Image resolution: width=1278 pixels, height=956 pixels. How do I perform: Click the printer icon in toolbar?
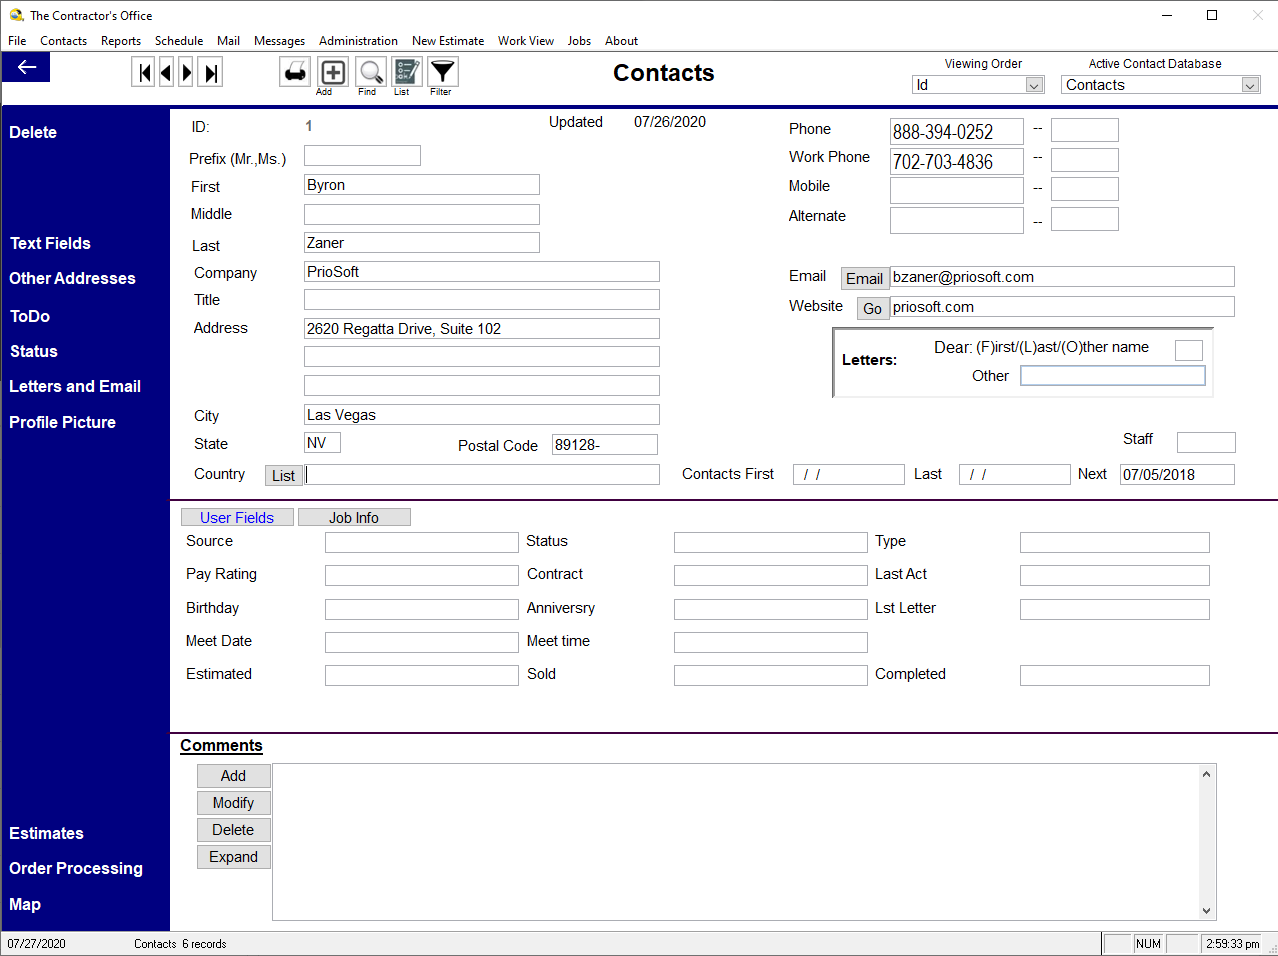[295, 72]
